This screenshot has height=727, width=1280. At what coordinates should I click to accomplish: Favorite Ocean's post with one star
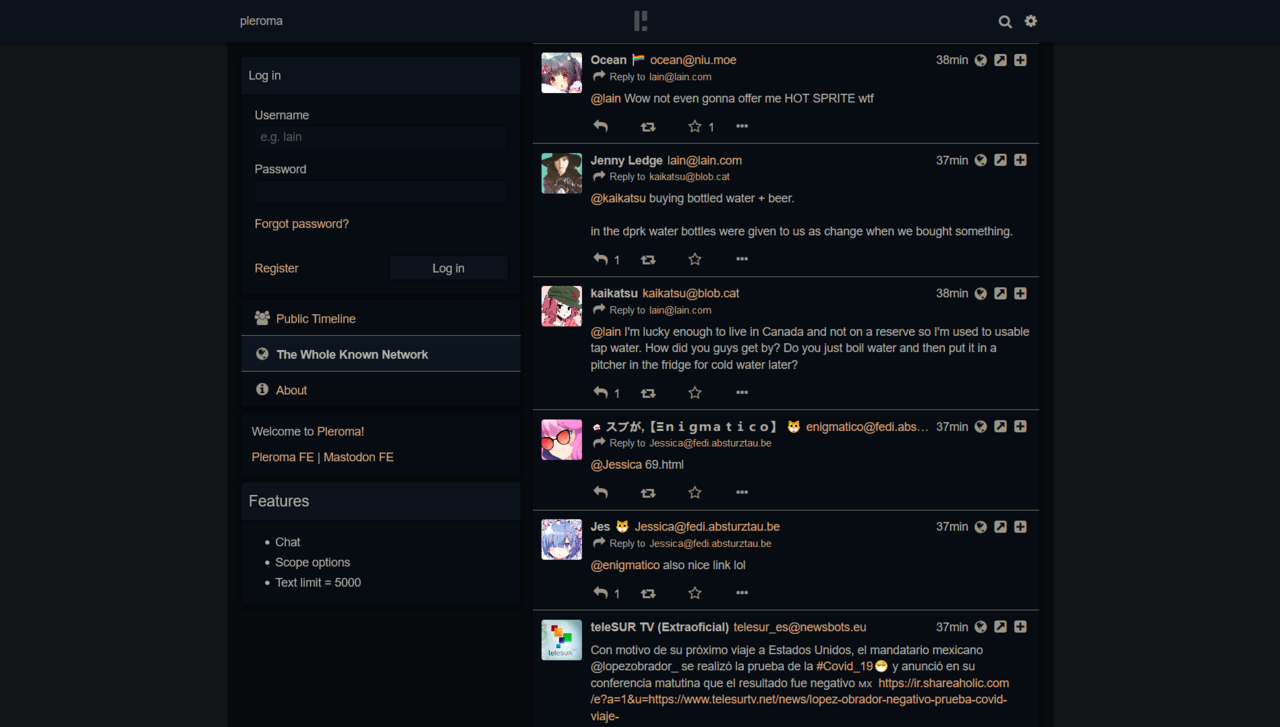[x=695, y=126]
